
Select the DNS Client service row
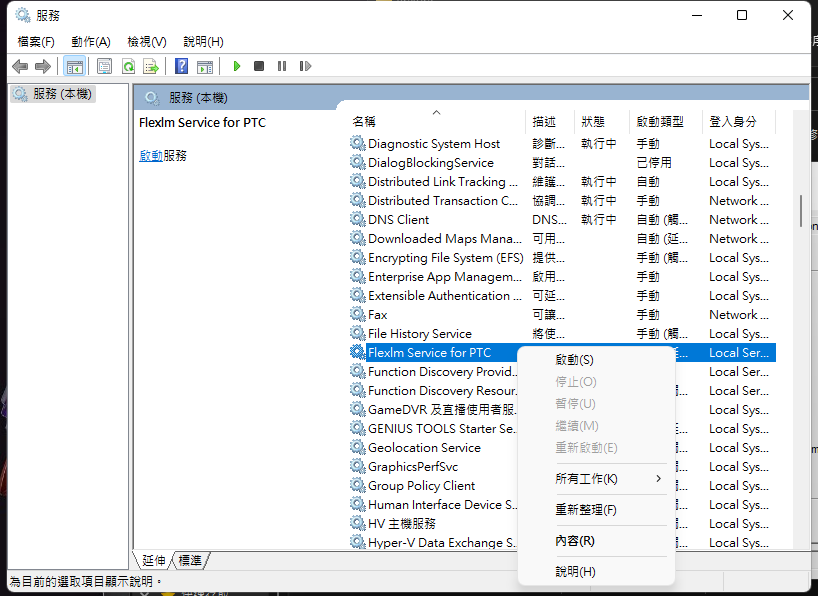pyautogui.click(x=398, y=220)
